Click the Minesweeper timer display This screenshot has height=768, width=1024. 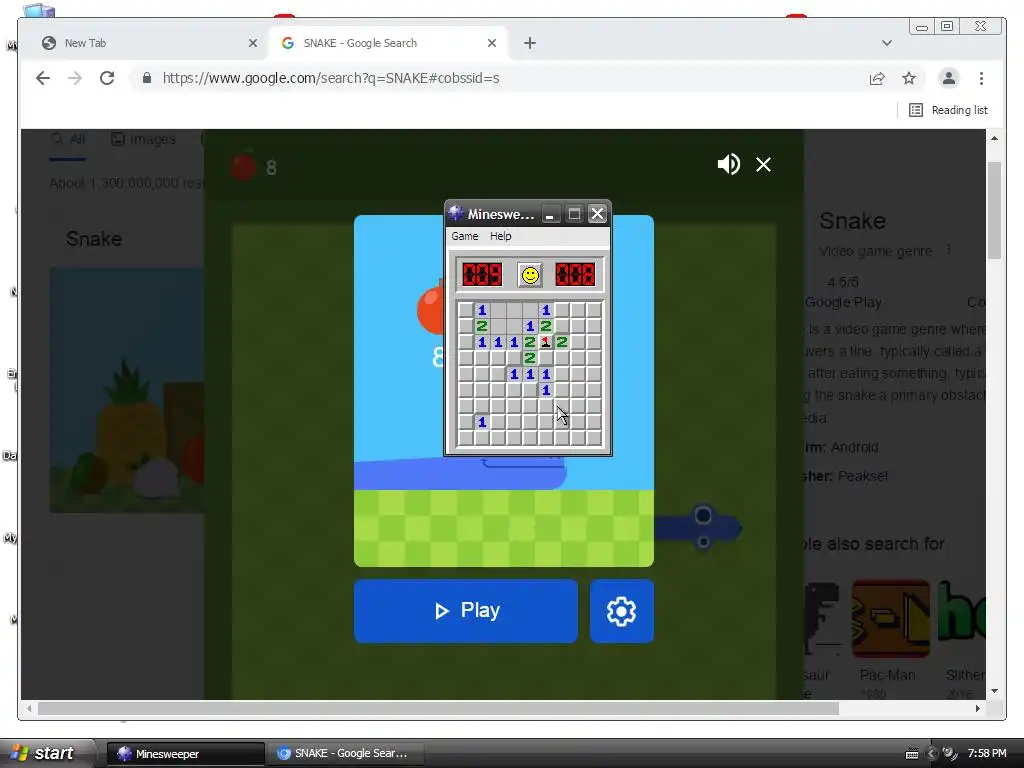[x=575, y=275]
